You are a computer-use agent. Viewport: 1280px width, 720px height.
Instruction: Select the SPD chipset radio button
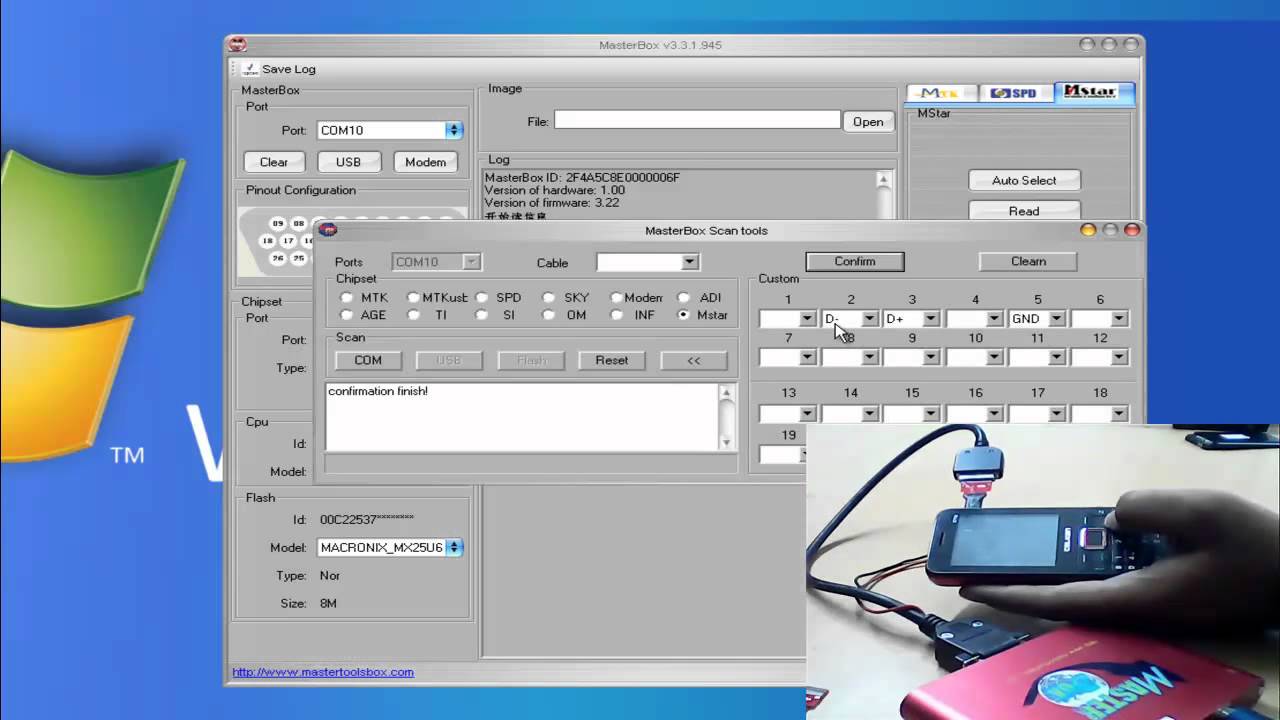pyautogui.click(x=481, y=298)
